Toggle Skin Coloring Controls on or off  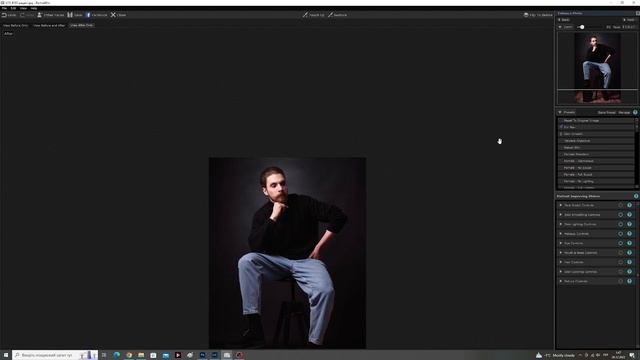[620, 271]
